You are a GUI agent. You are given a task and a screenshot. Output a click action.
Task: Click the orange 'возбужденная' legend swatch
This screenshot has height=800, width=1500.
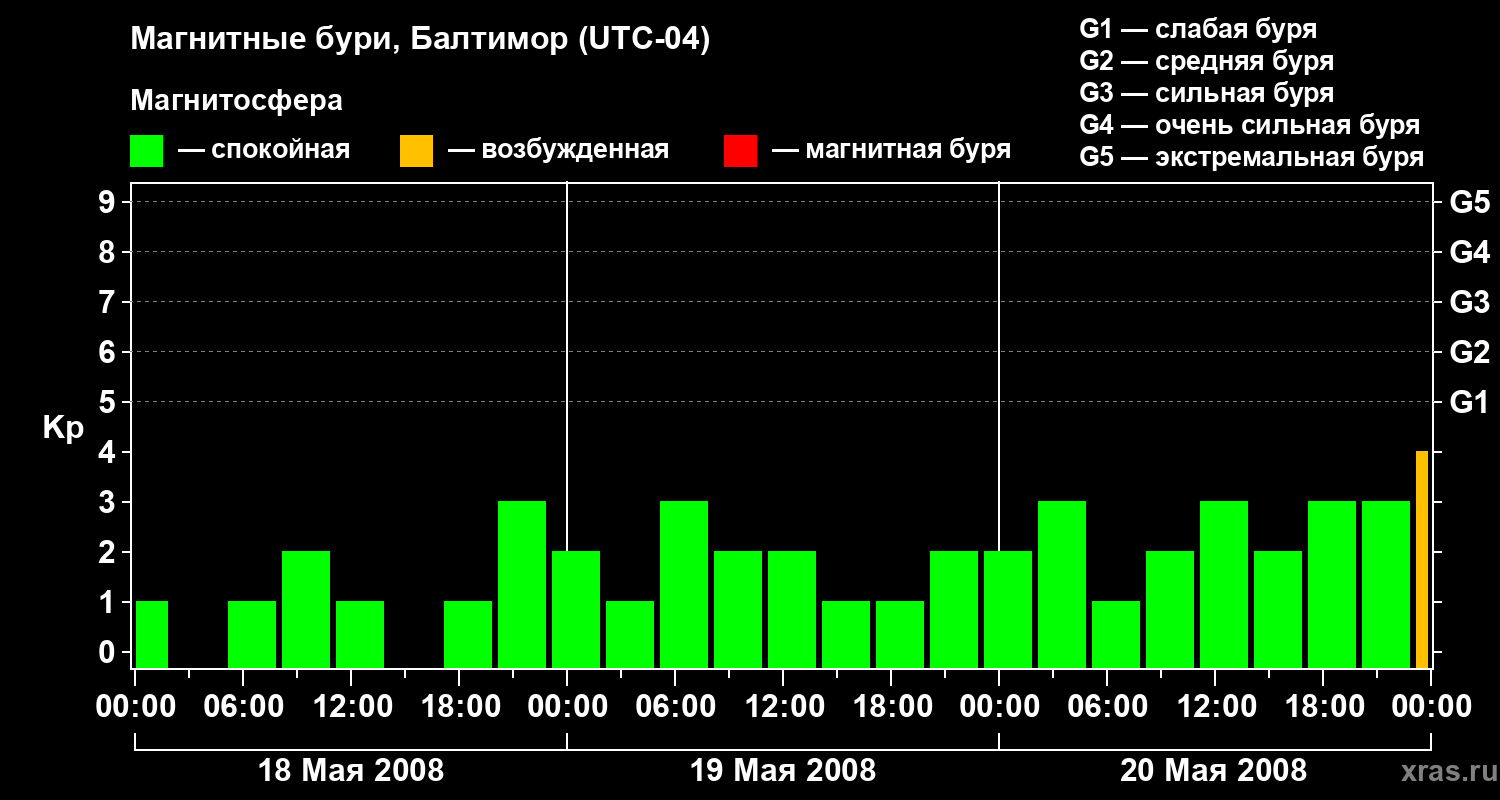(417, 151)
